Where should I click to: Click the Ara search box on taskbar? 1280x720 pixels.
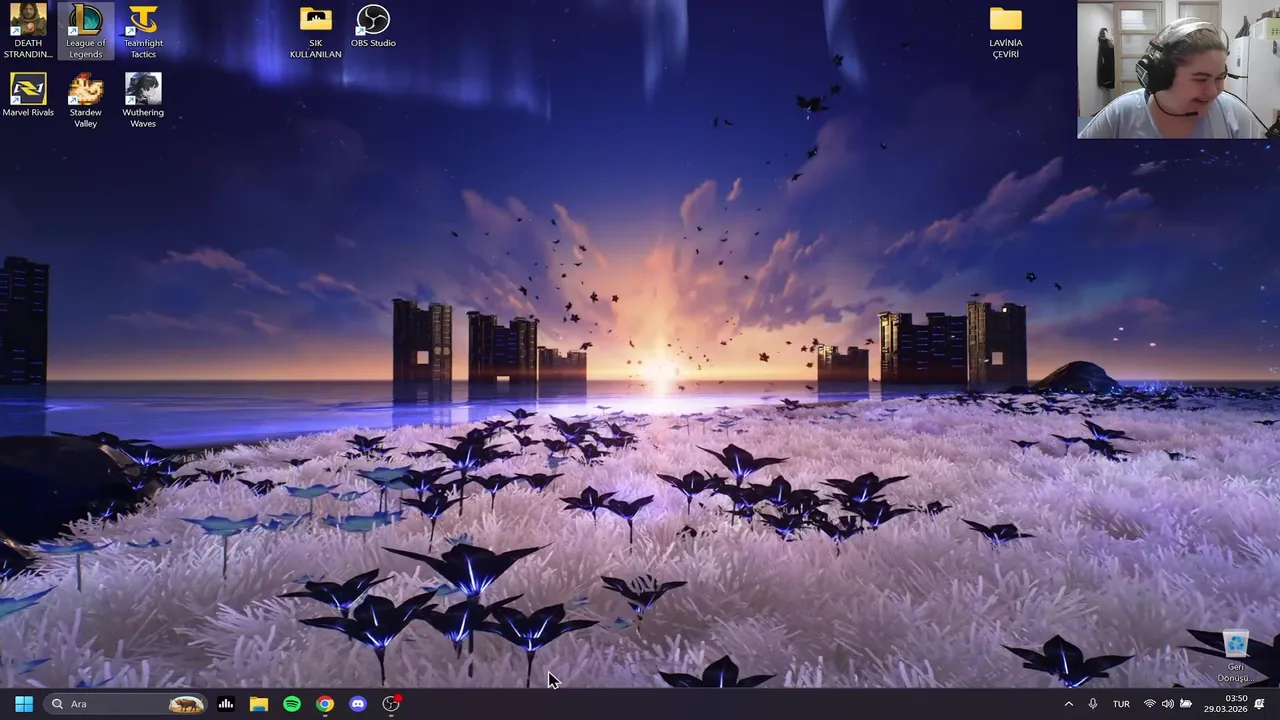pos(126,704)
